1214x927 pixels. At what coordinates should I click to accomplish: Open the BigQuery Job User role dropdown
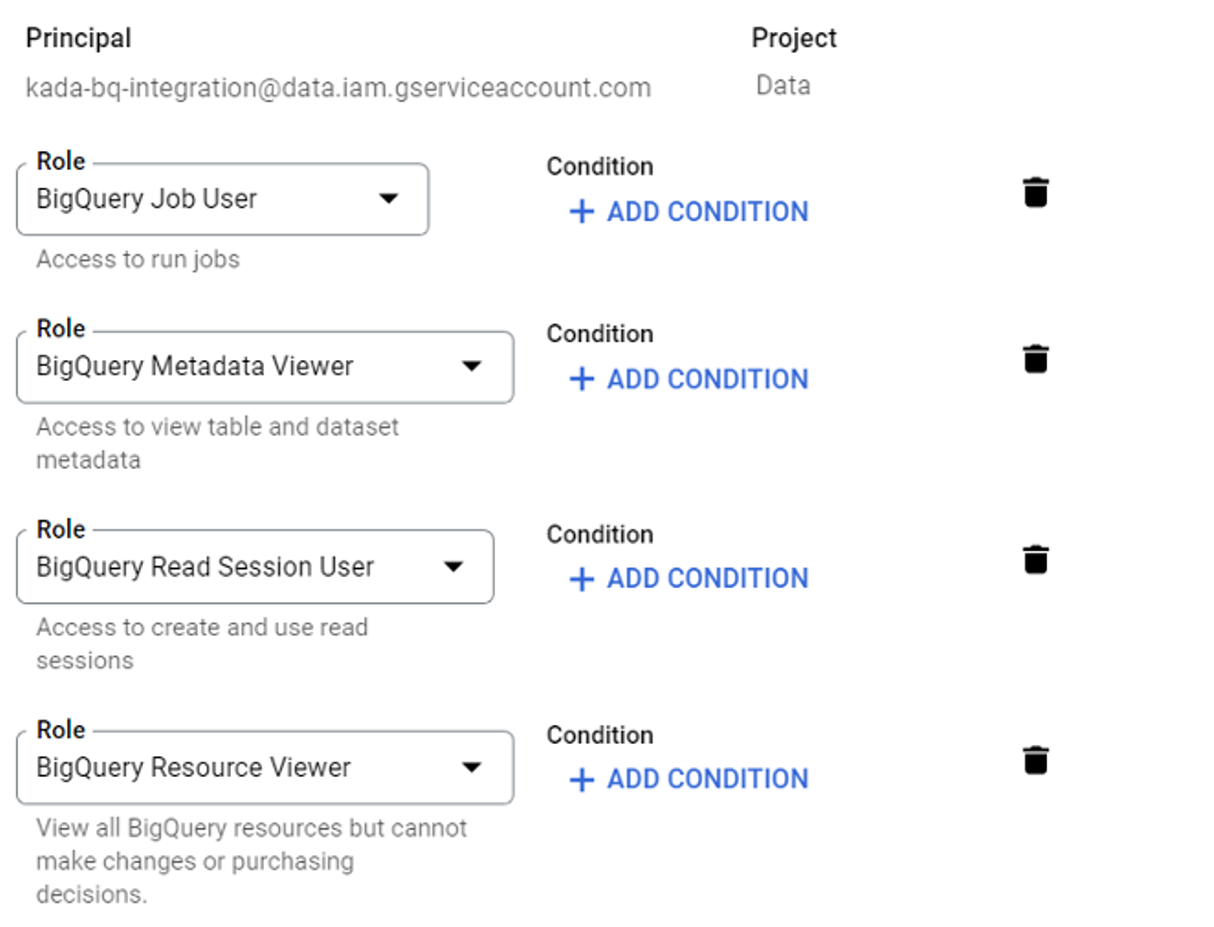tap(389, 199)
